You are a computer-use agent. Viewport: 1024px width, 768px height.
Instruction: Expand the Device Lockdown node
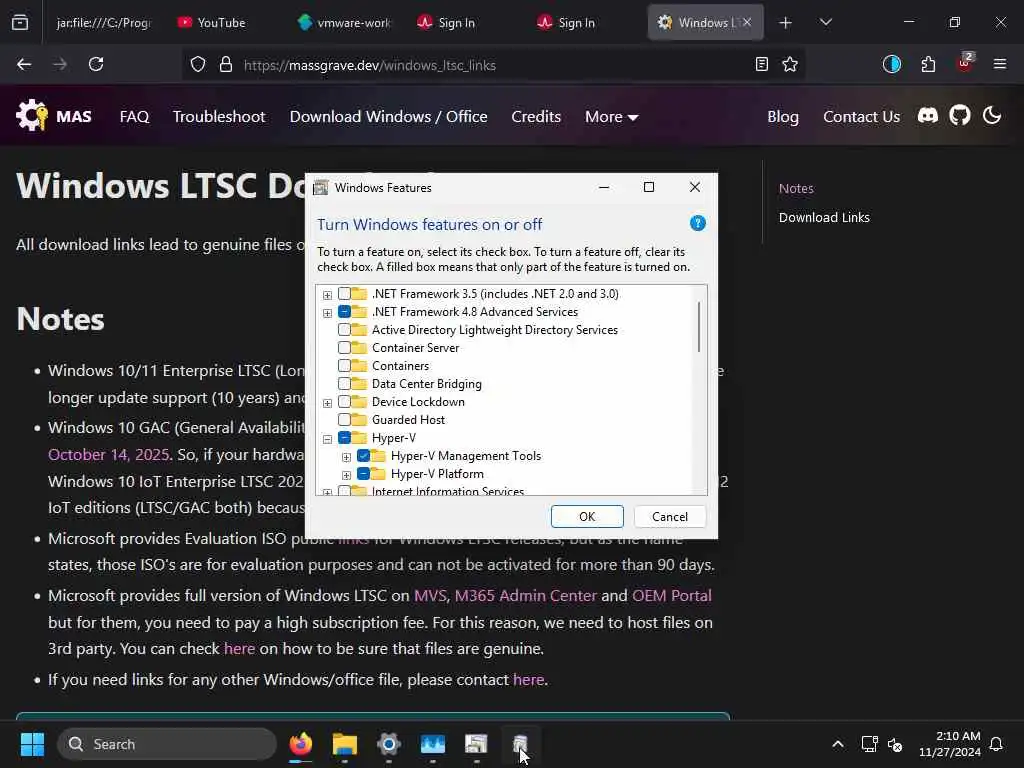pos(327,403)
